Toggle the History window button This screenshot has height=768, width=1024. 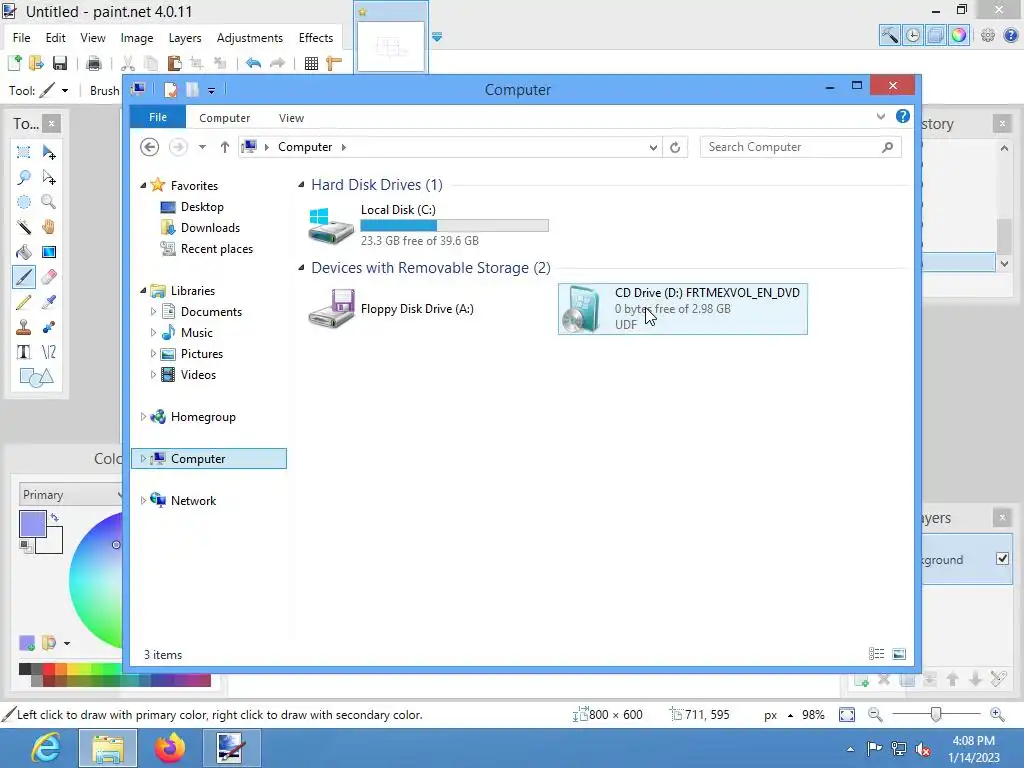(913, 35)
